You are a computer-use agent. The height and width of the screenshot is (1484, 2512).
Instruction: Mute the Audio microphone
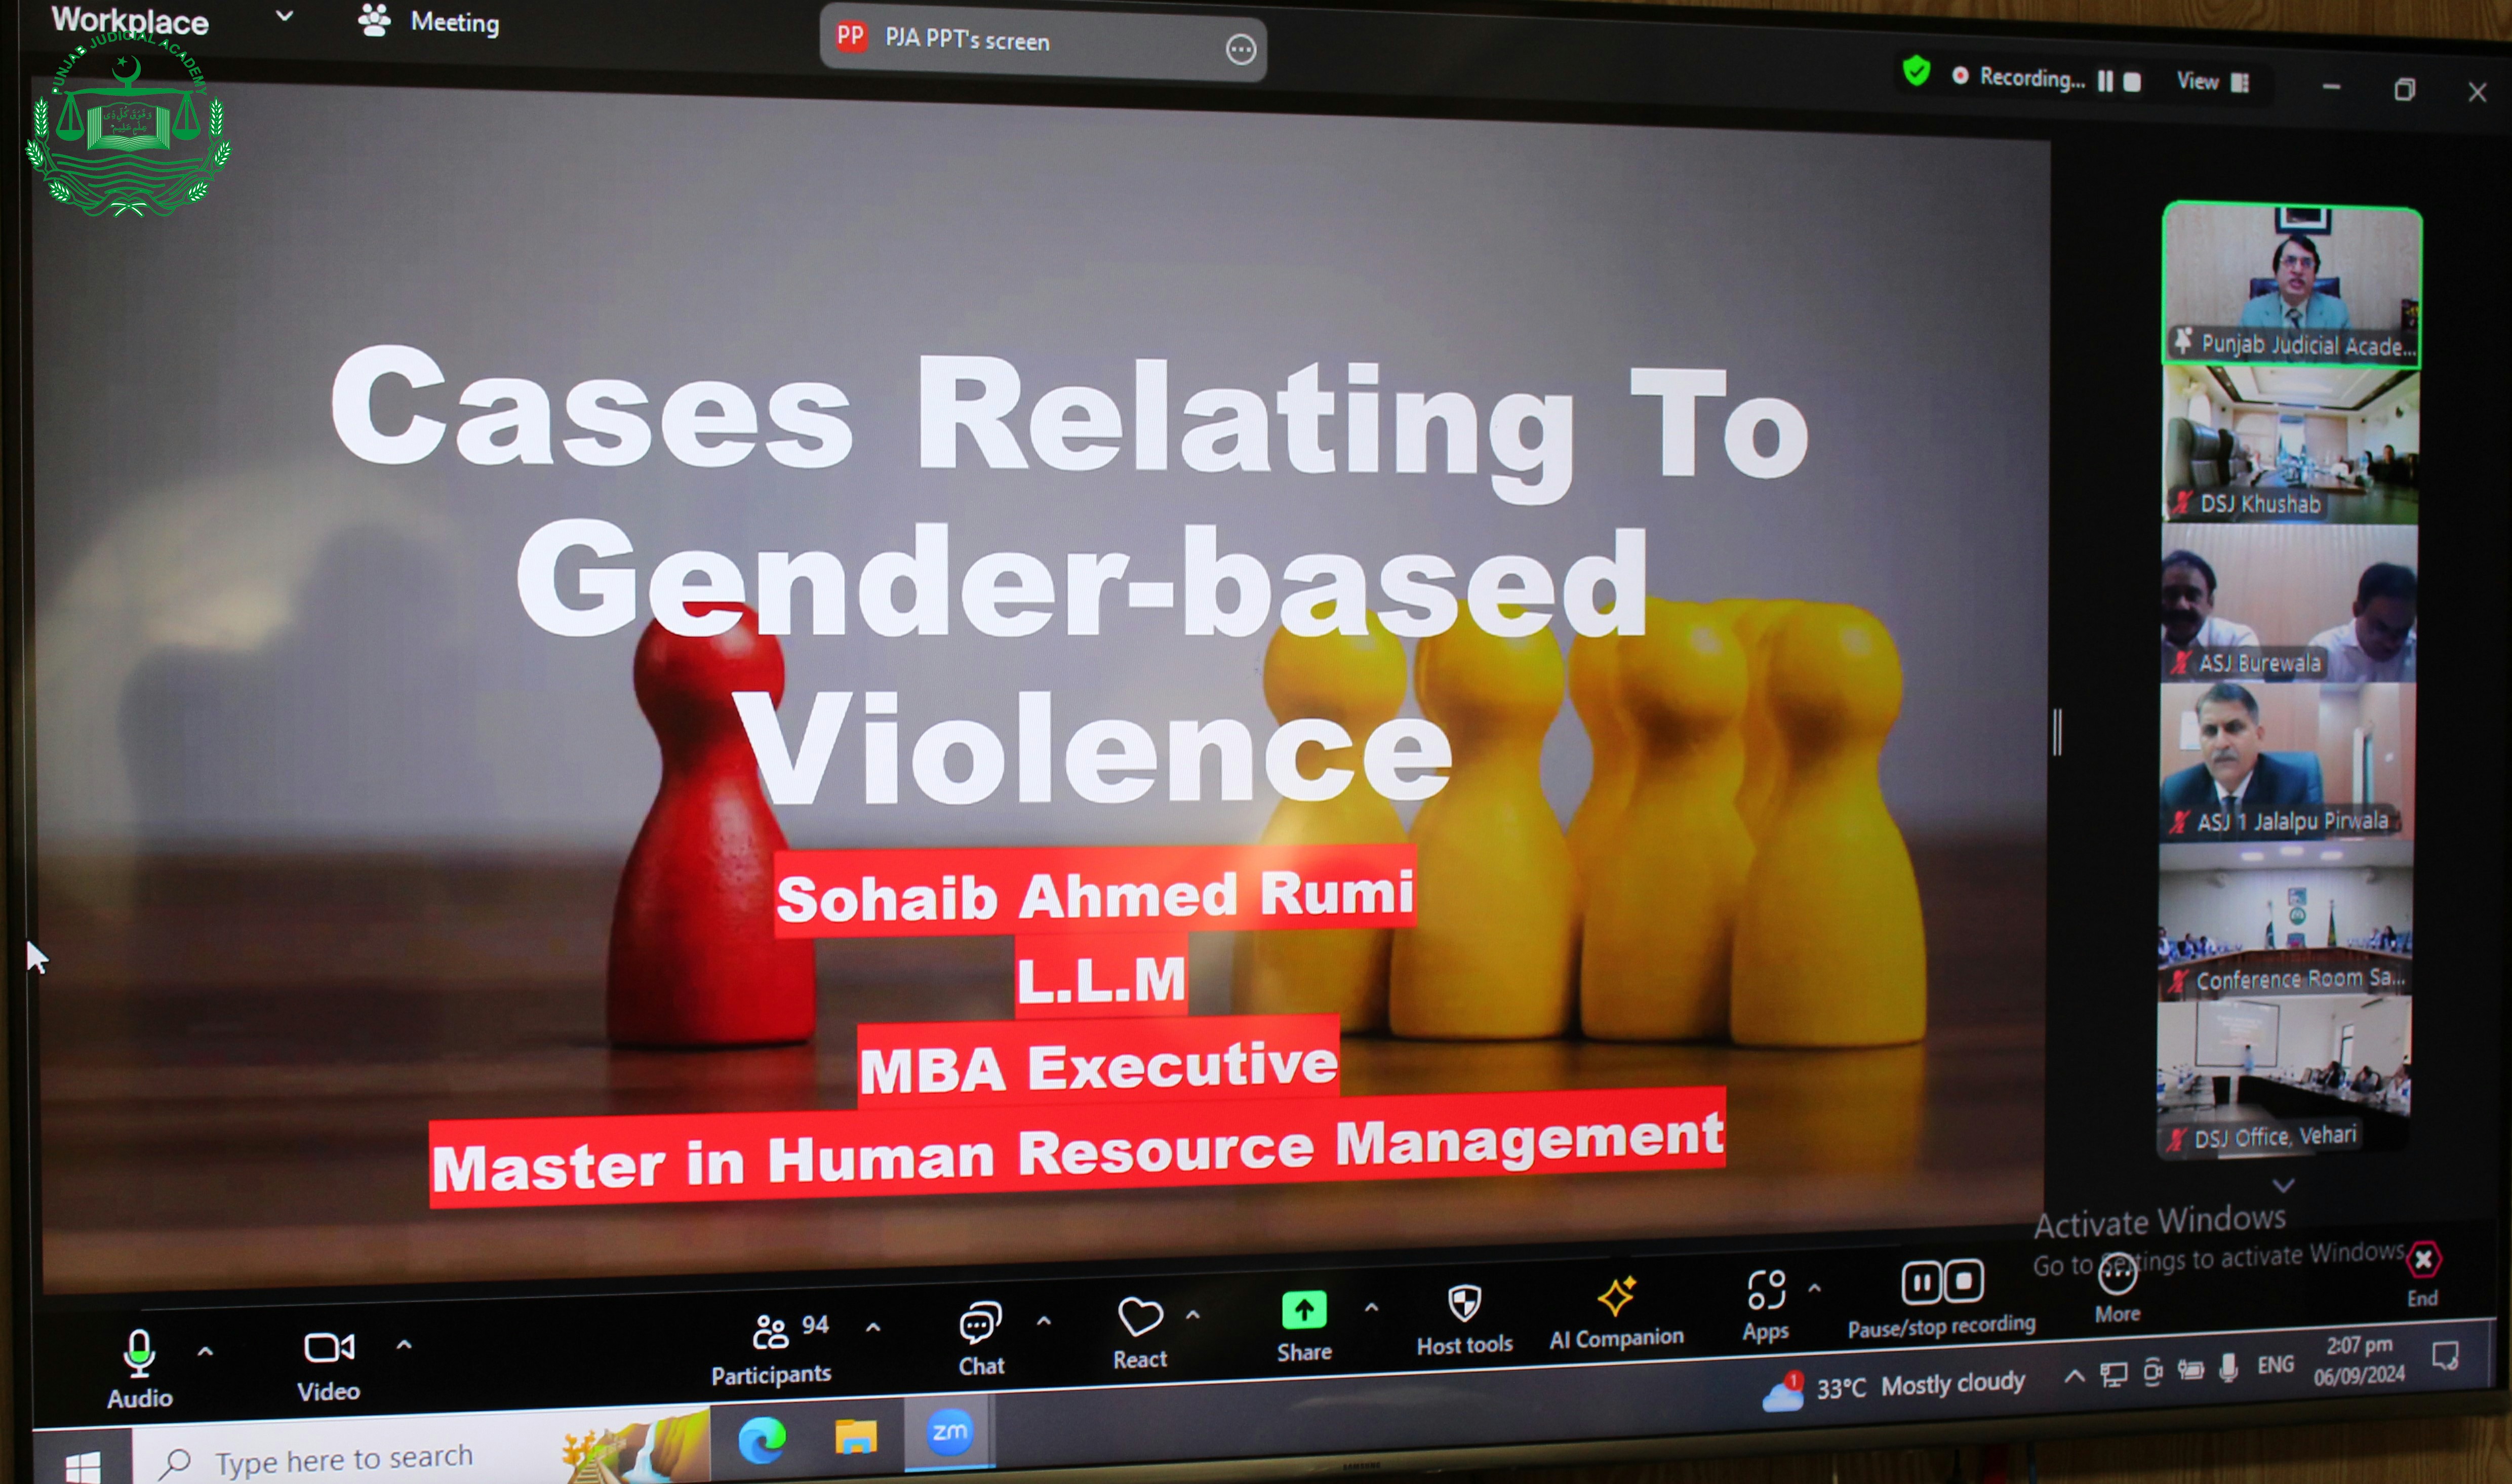[139, 1354]
